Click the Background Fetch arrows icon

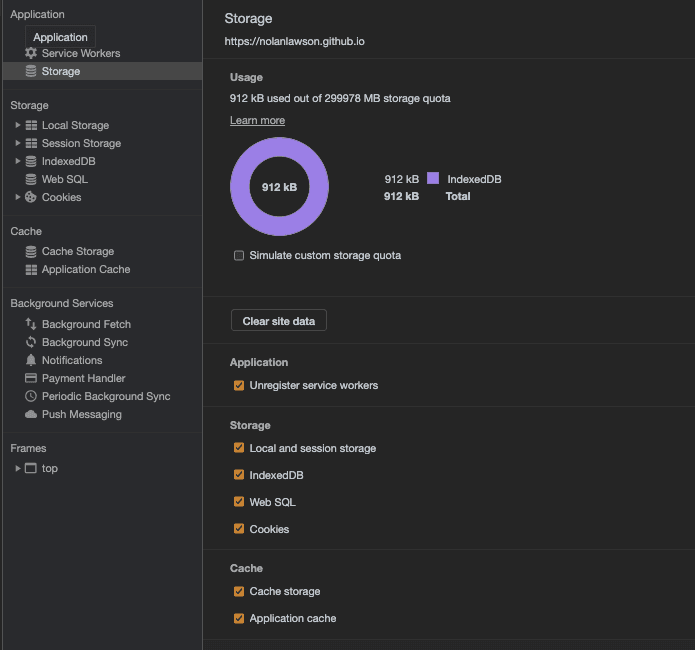point(31,324)
